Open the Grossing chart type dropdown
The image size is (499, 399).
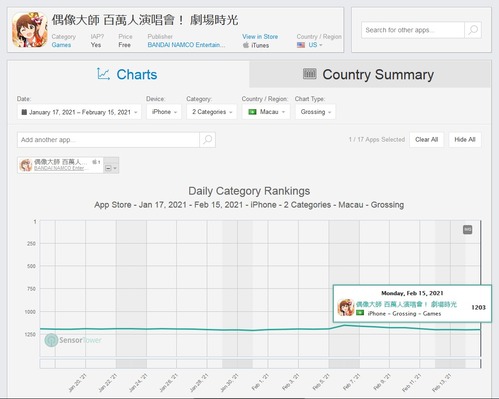[315, 112]
